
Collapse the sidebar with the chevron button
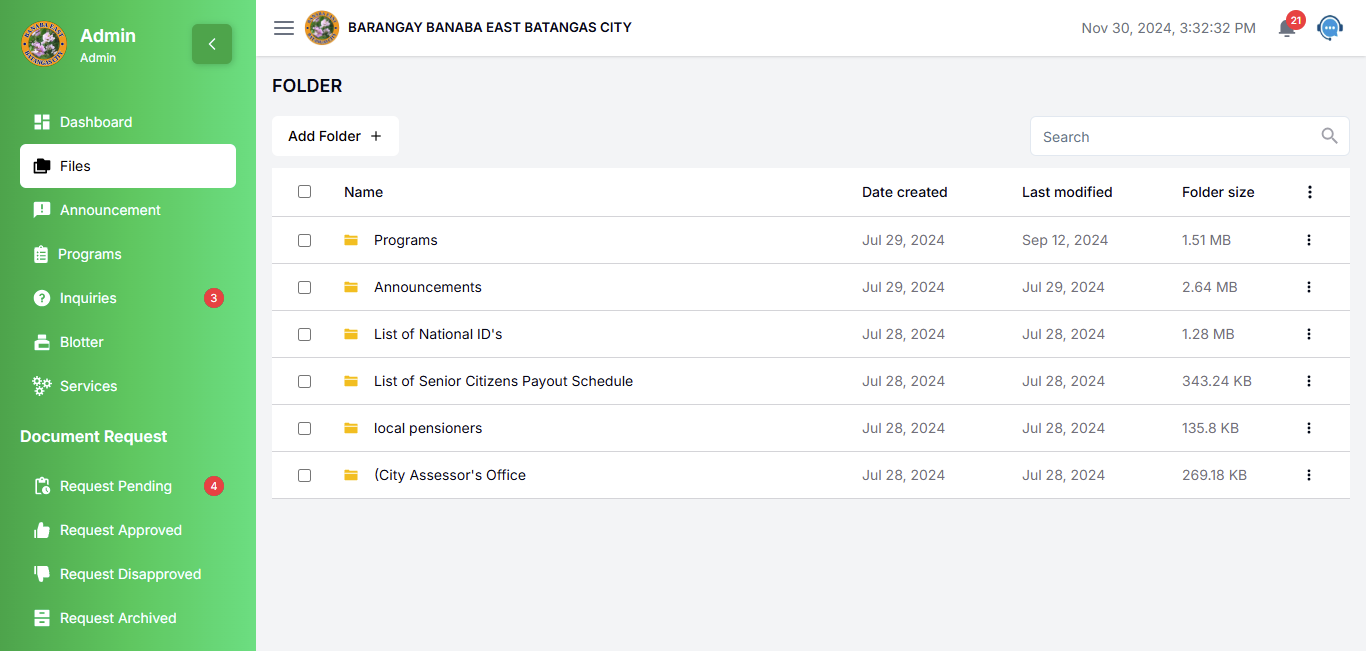coord(212,44)
